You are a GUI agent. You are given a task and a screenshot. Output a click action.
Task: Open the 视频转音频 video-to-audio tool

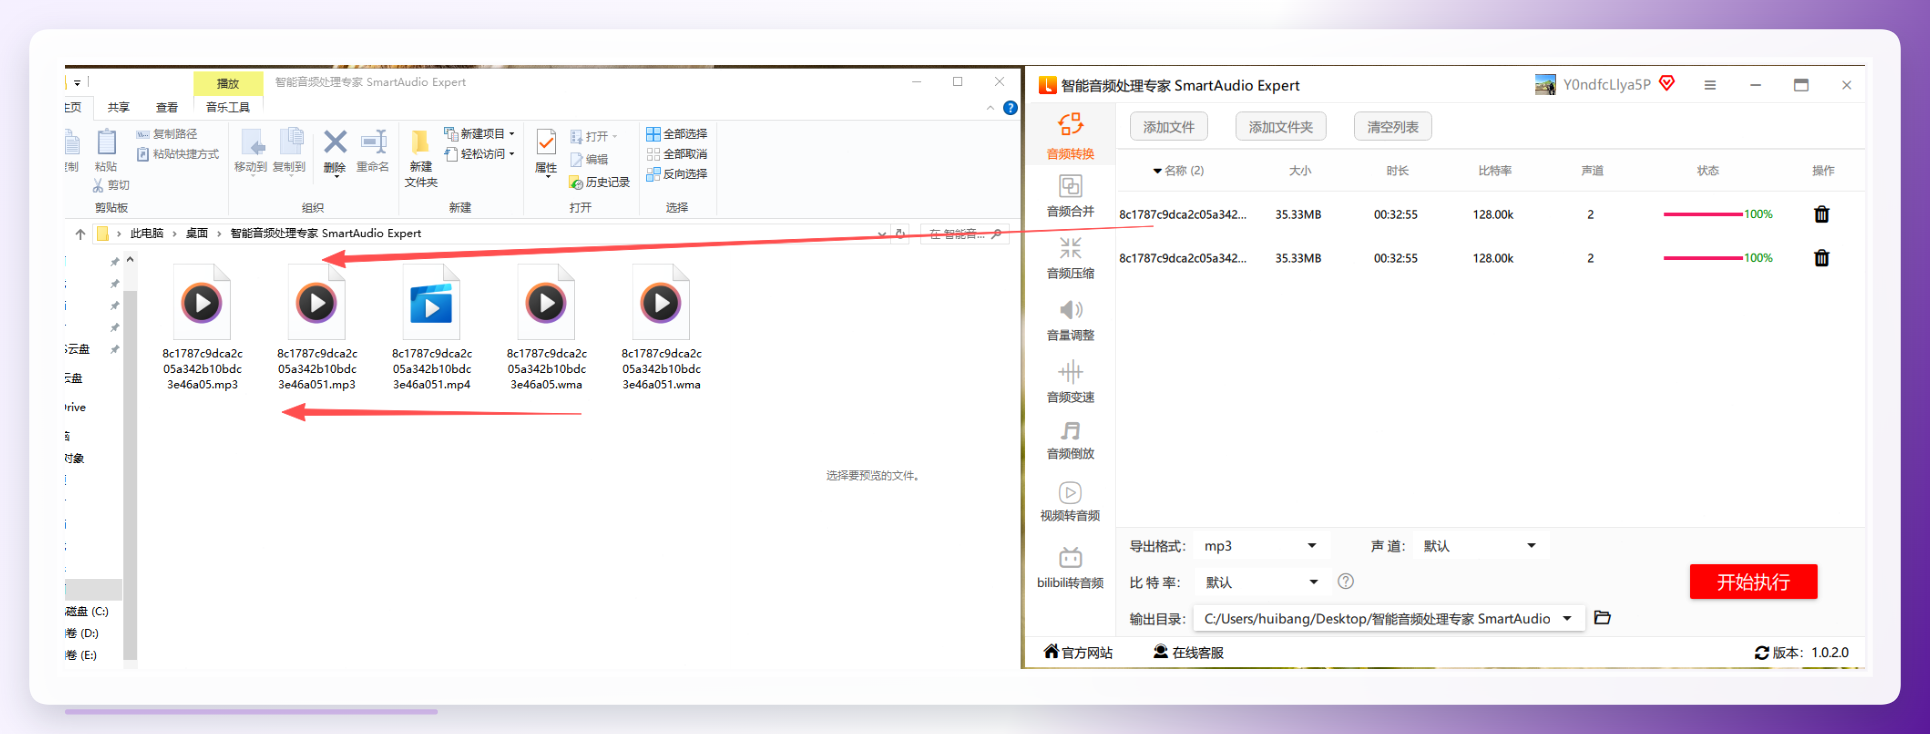(x=1070, y=501)
